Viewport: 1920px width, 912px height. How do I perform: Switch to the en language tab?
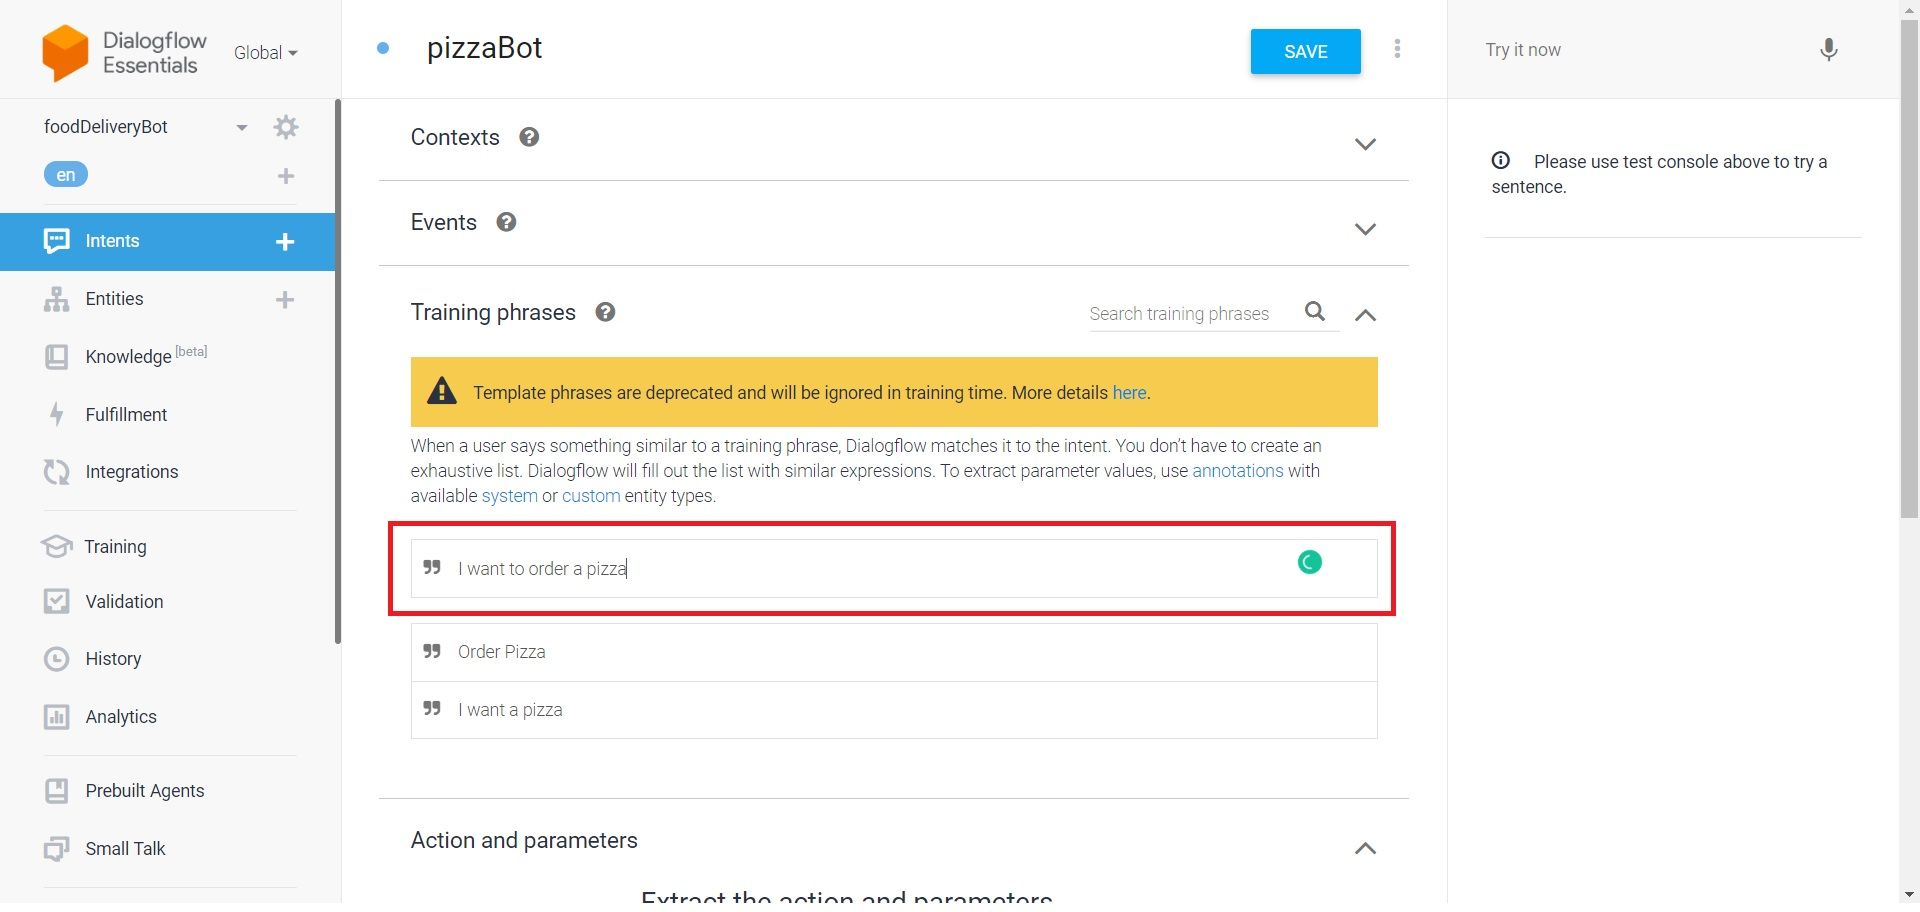65,173
